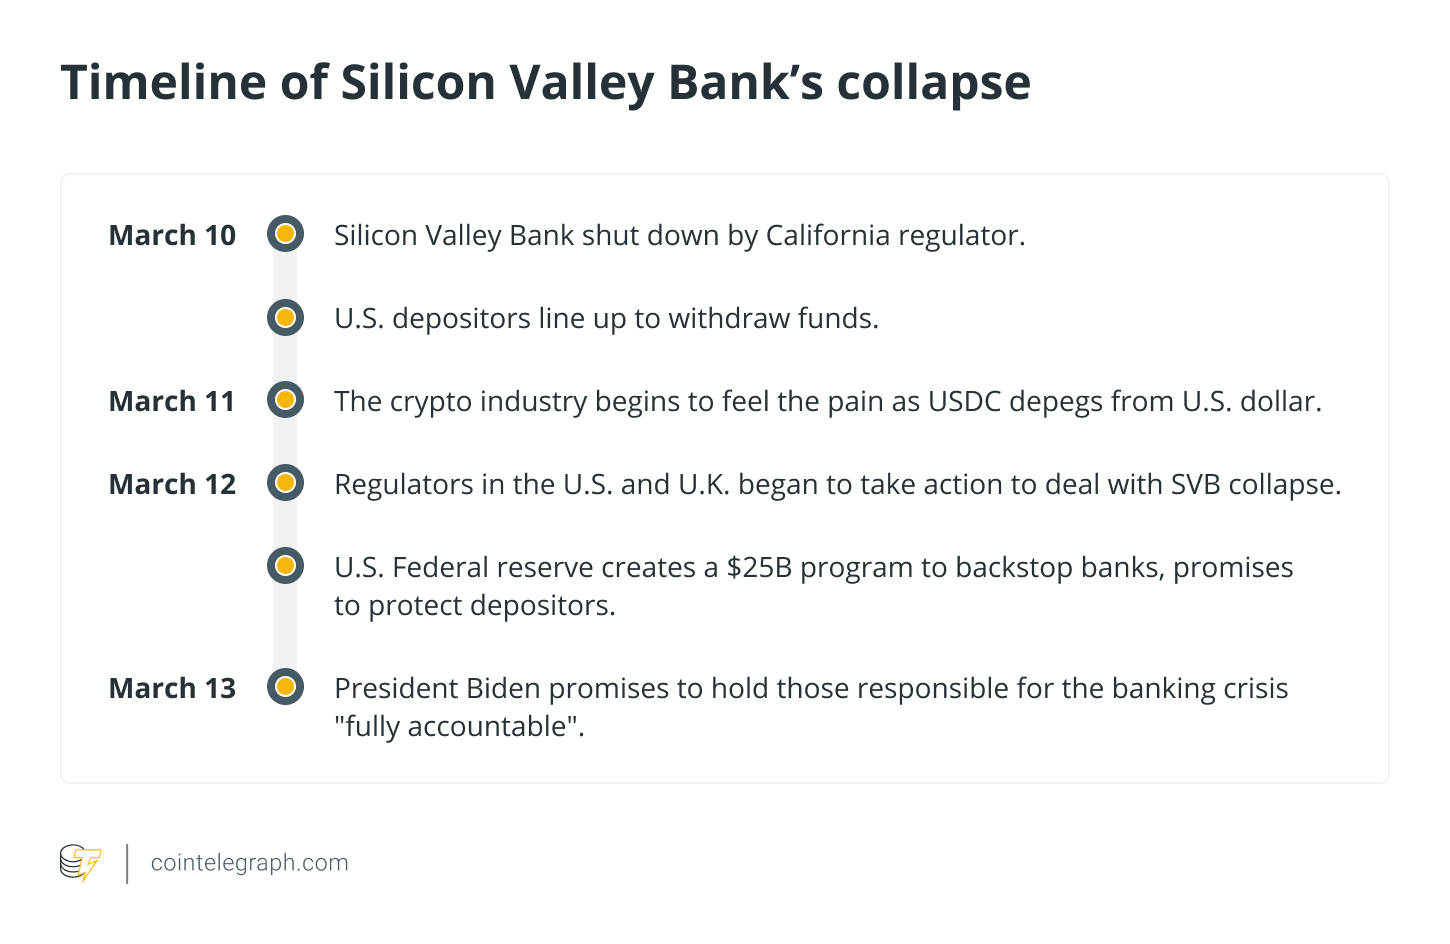Select the March 11 date label
This screenshot has height=944, width=1450.
(x=172, y=401)
